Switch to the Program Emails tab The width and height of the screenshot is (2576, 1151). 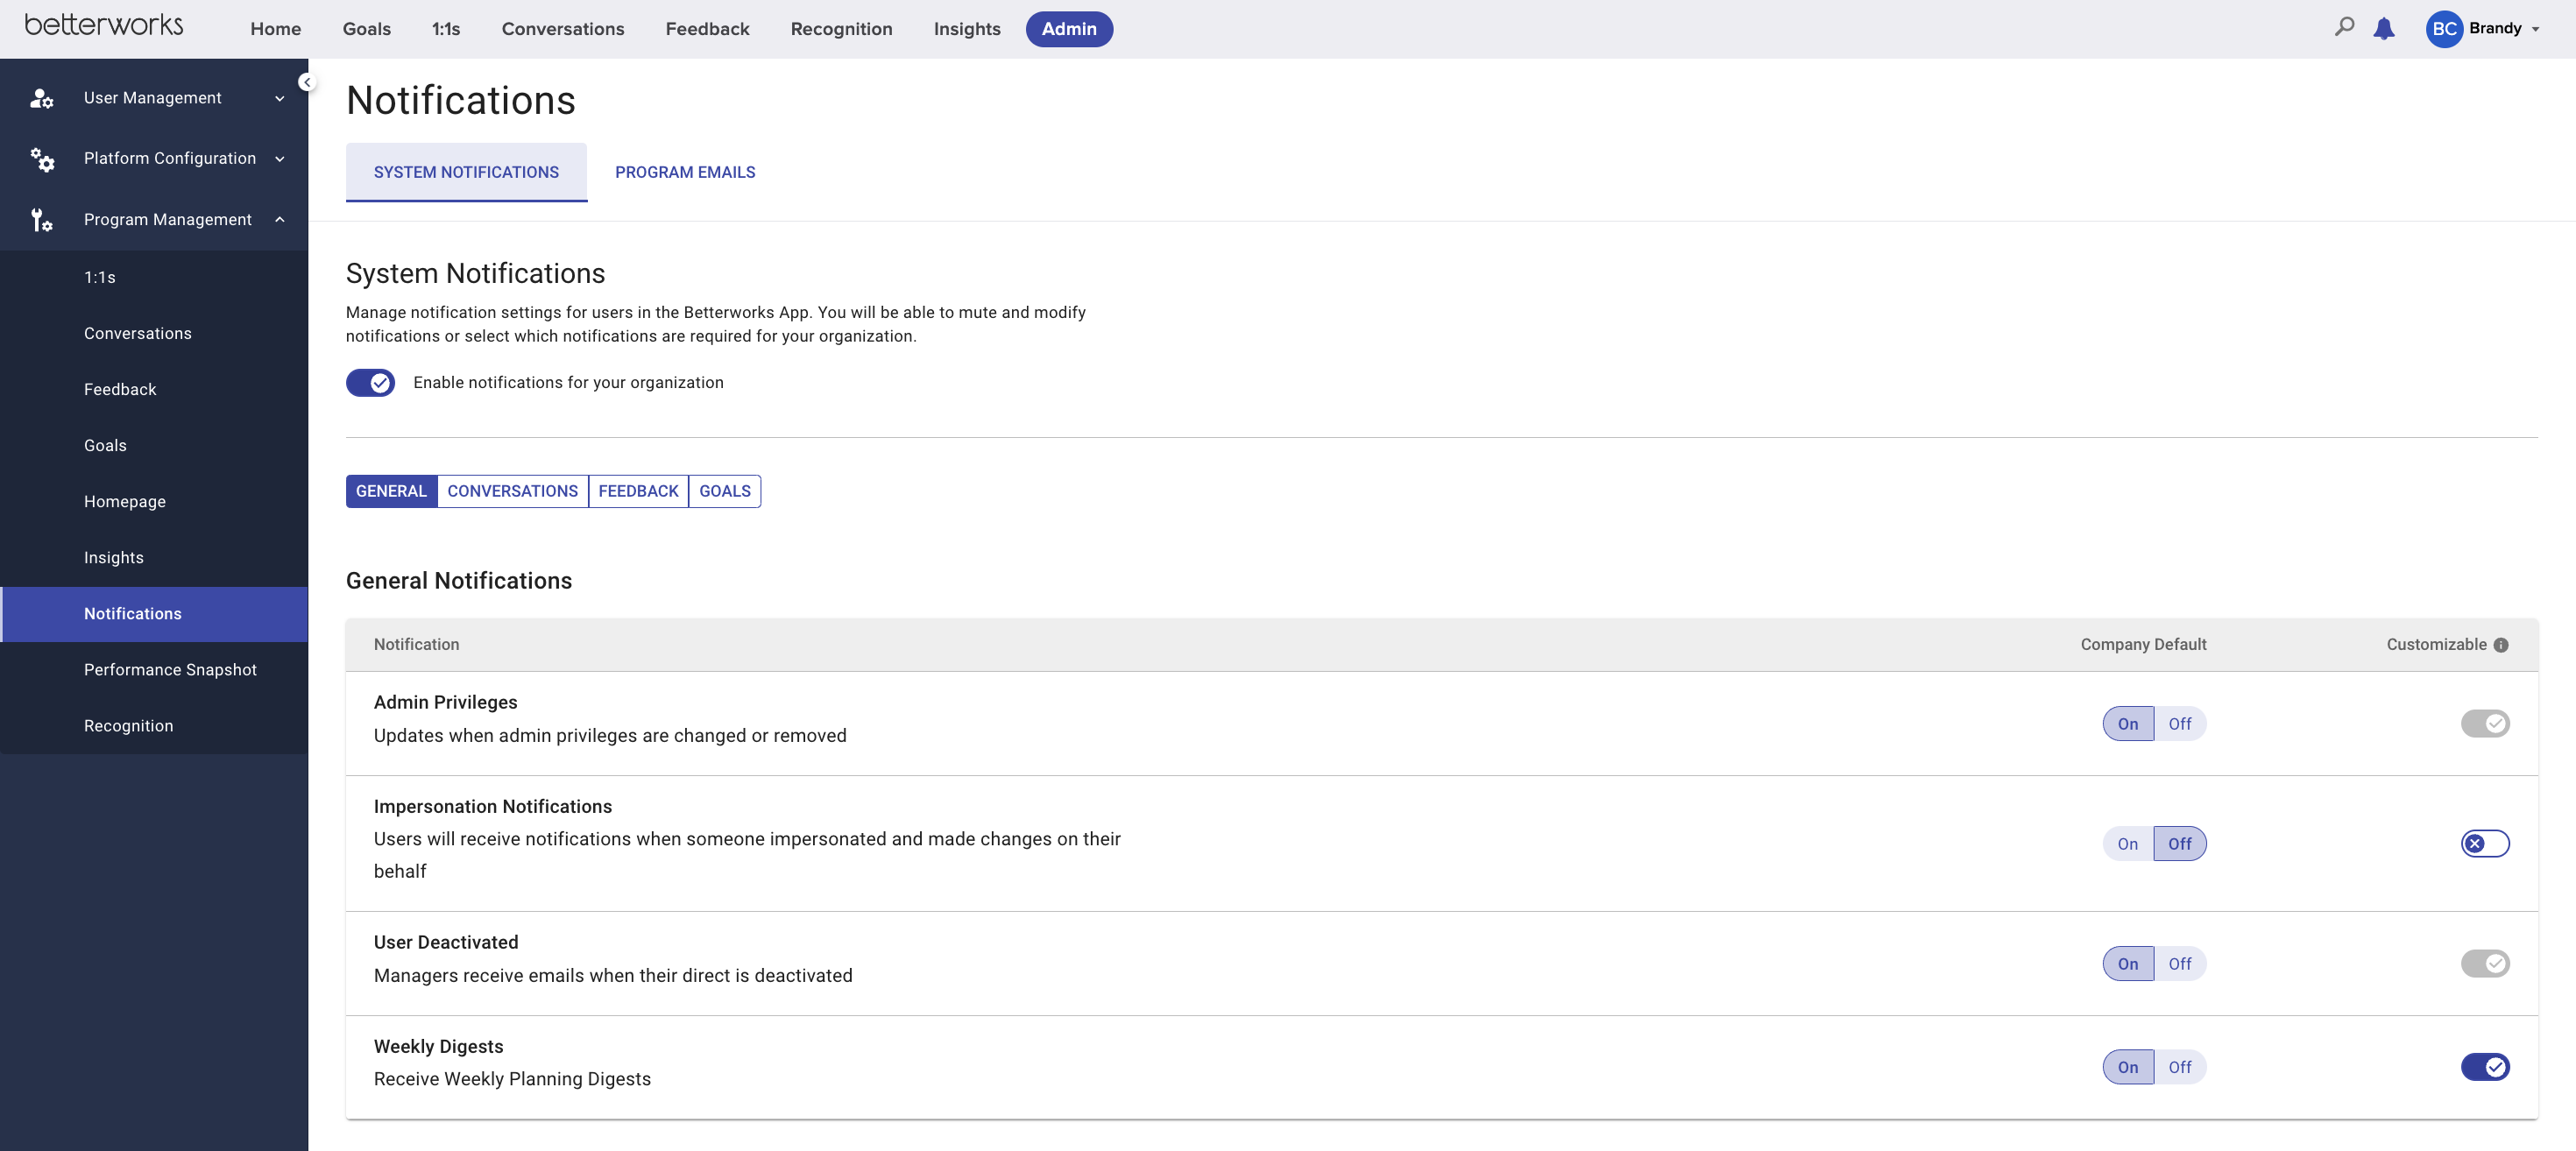[x=685, y=172]
